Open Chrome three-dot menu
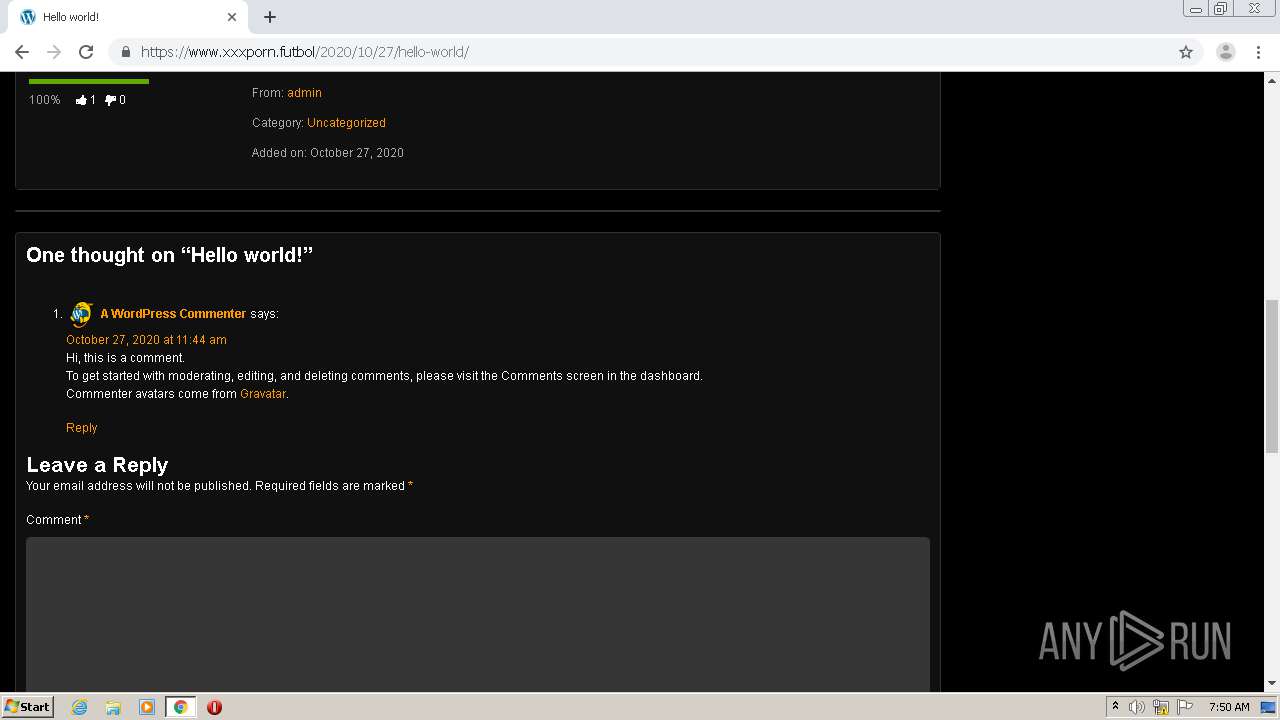This screenshot has width=1280, height=720. point(1259,52)
